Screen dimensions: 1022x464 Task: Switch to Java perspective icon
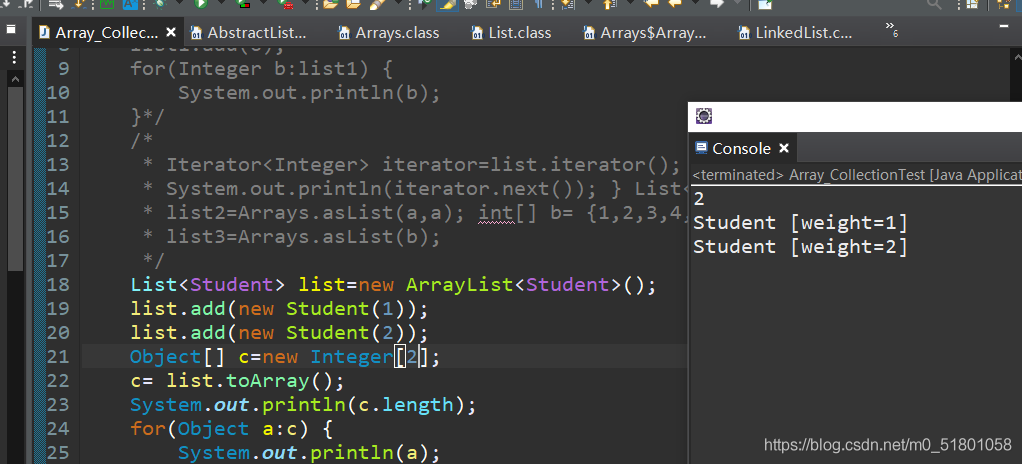(x=1004, y=5)
